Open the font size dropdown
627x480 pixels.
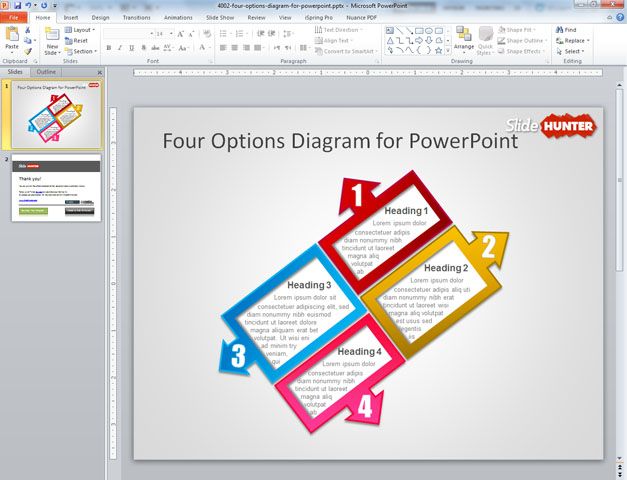pyautogui.click(x=171, y=34)
